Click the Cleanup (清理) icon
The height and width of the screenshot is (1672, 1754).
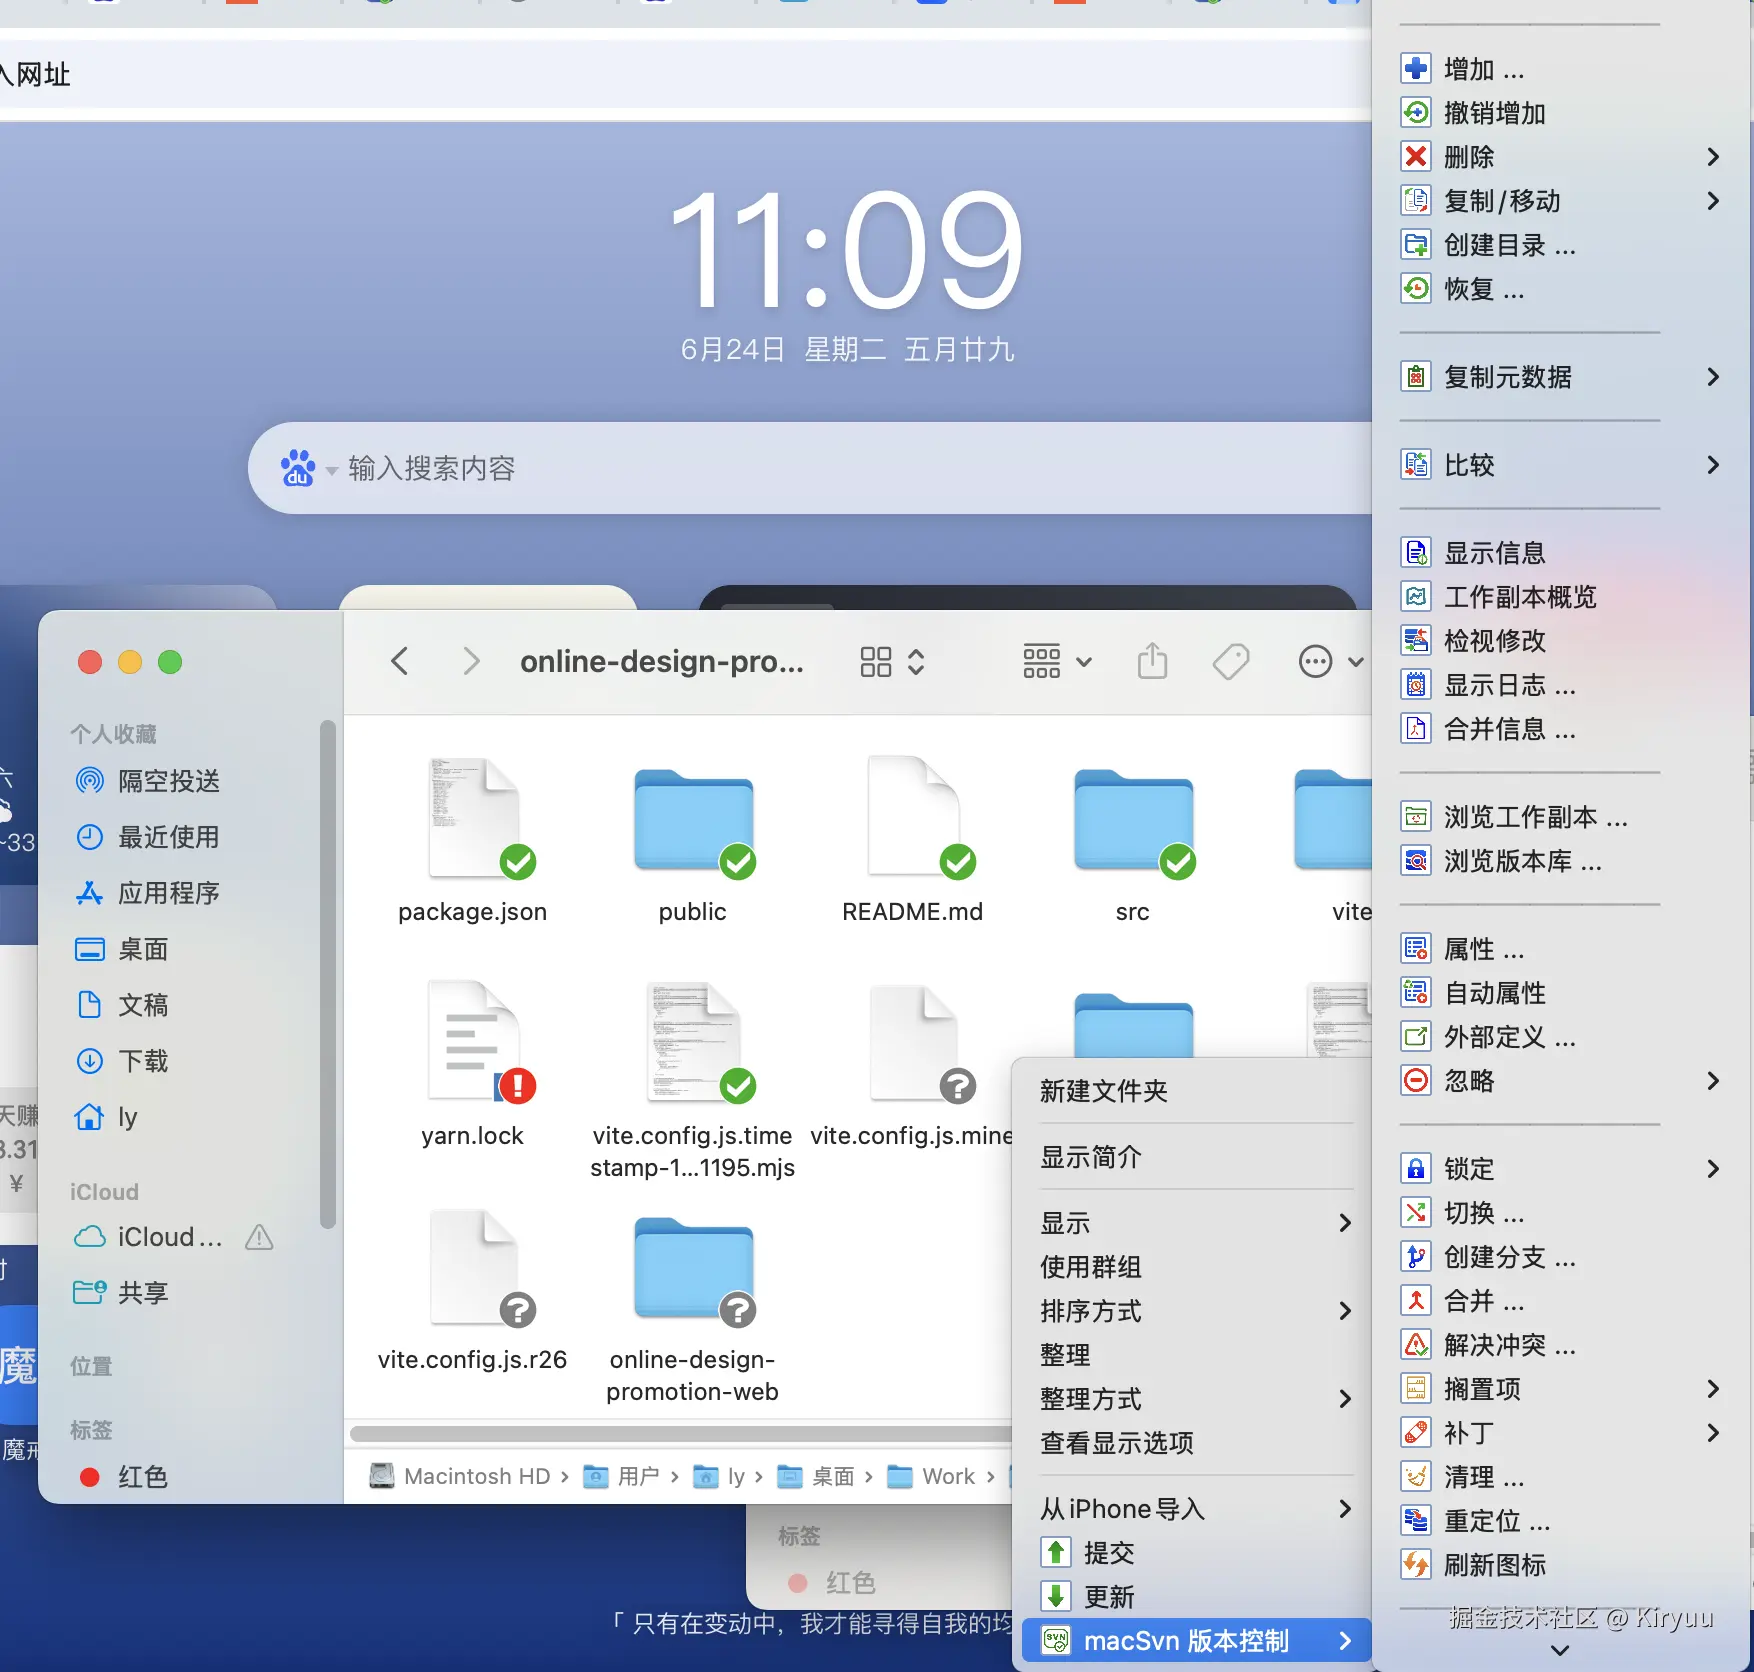coord(1416,1477)
